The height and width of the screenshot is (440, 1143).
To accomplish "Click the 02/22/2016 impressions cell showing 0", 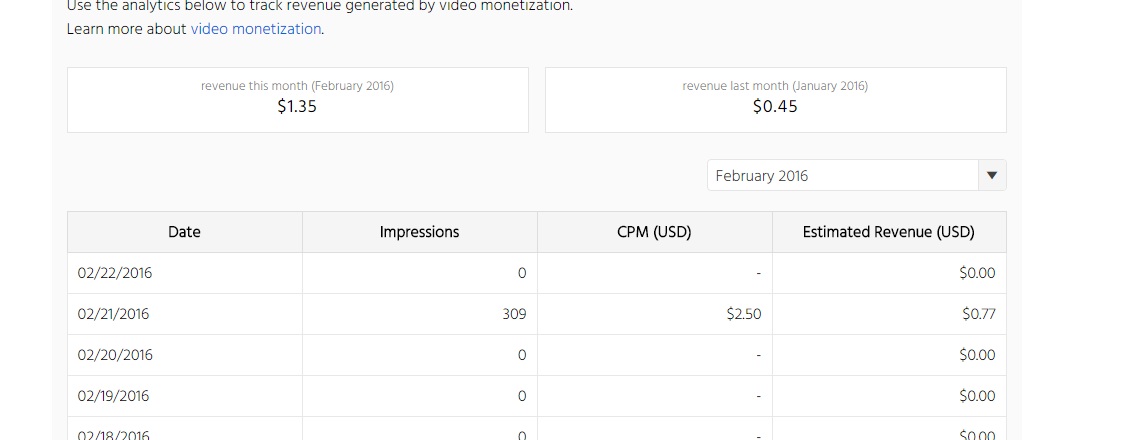I will pos(521,273).
